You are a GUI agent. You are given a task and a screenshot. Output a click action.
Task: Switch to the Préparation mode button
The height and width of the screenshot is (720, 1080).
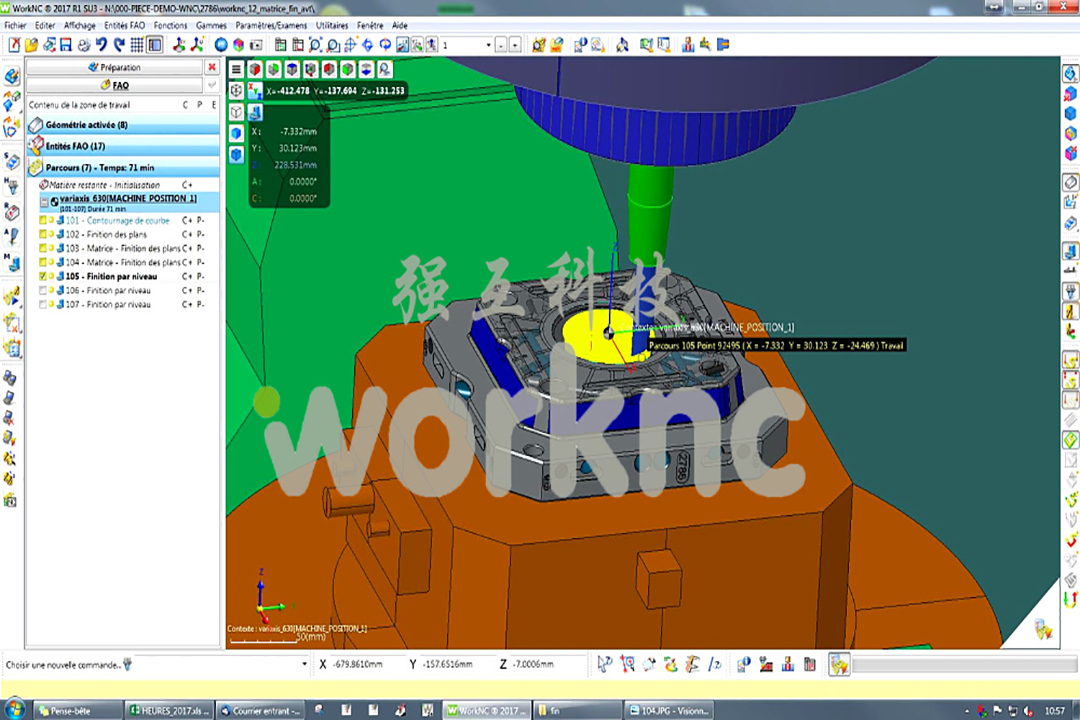tap(114, 68)
